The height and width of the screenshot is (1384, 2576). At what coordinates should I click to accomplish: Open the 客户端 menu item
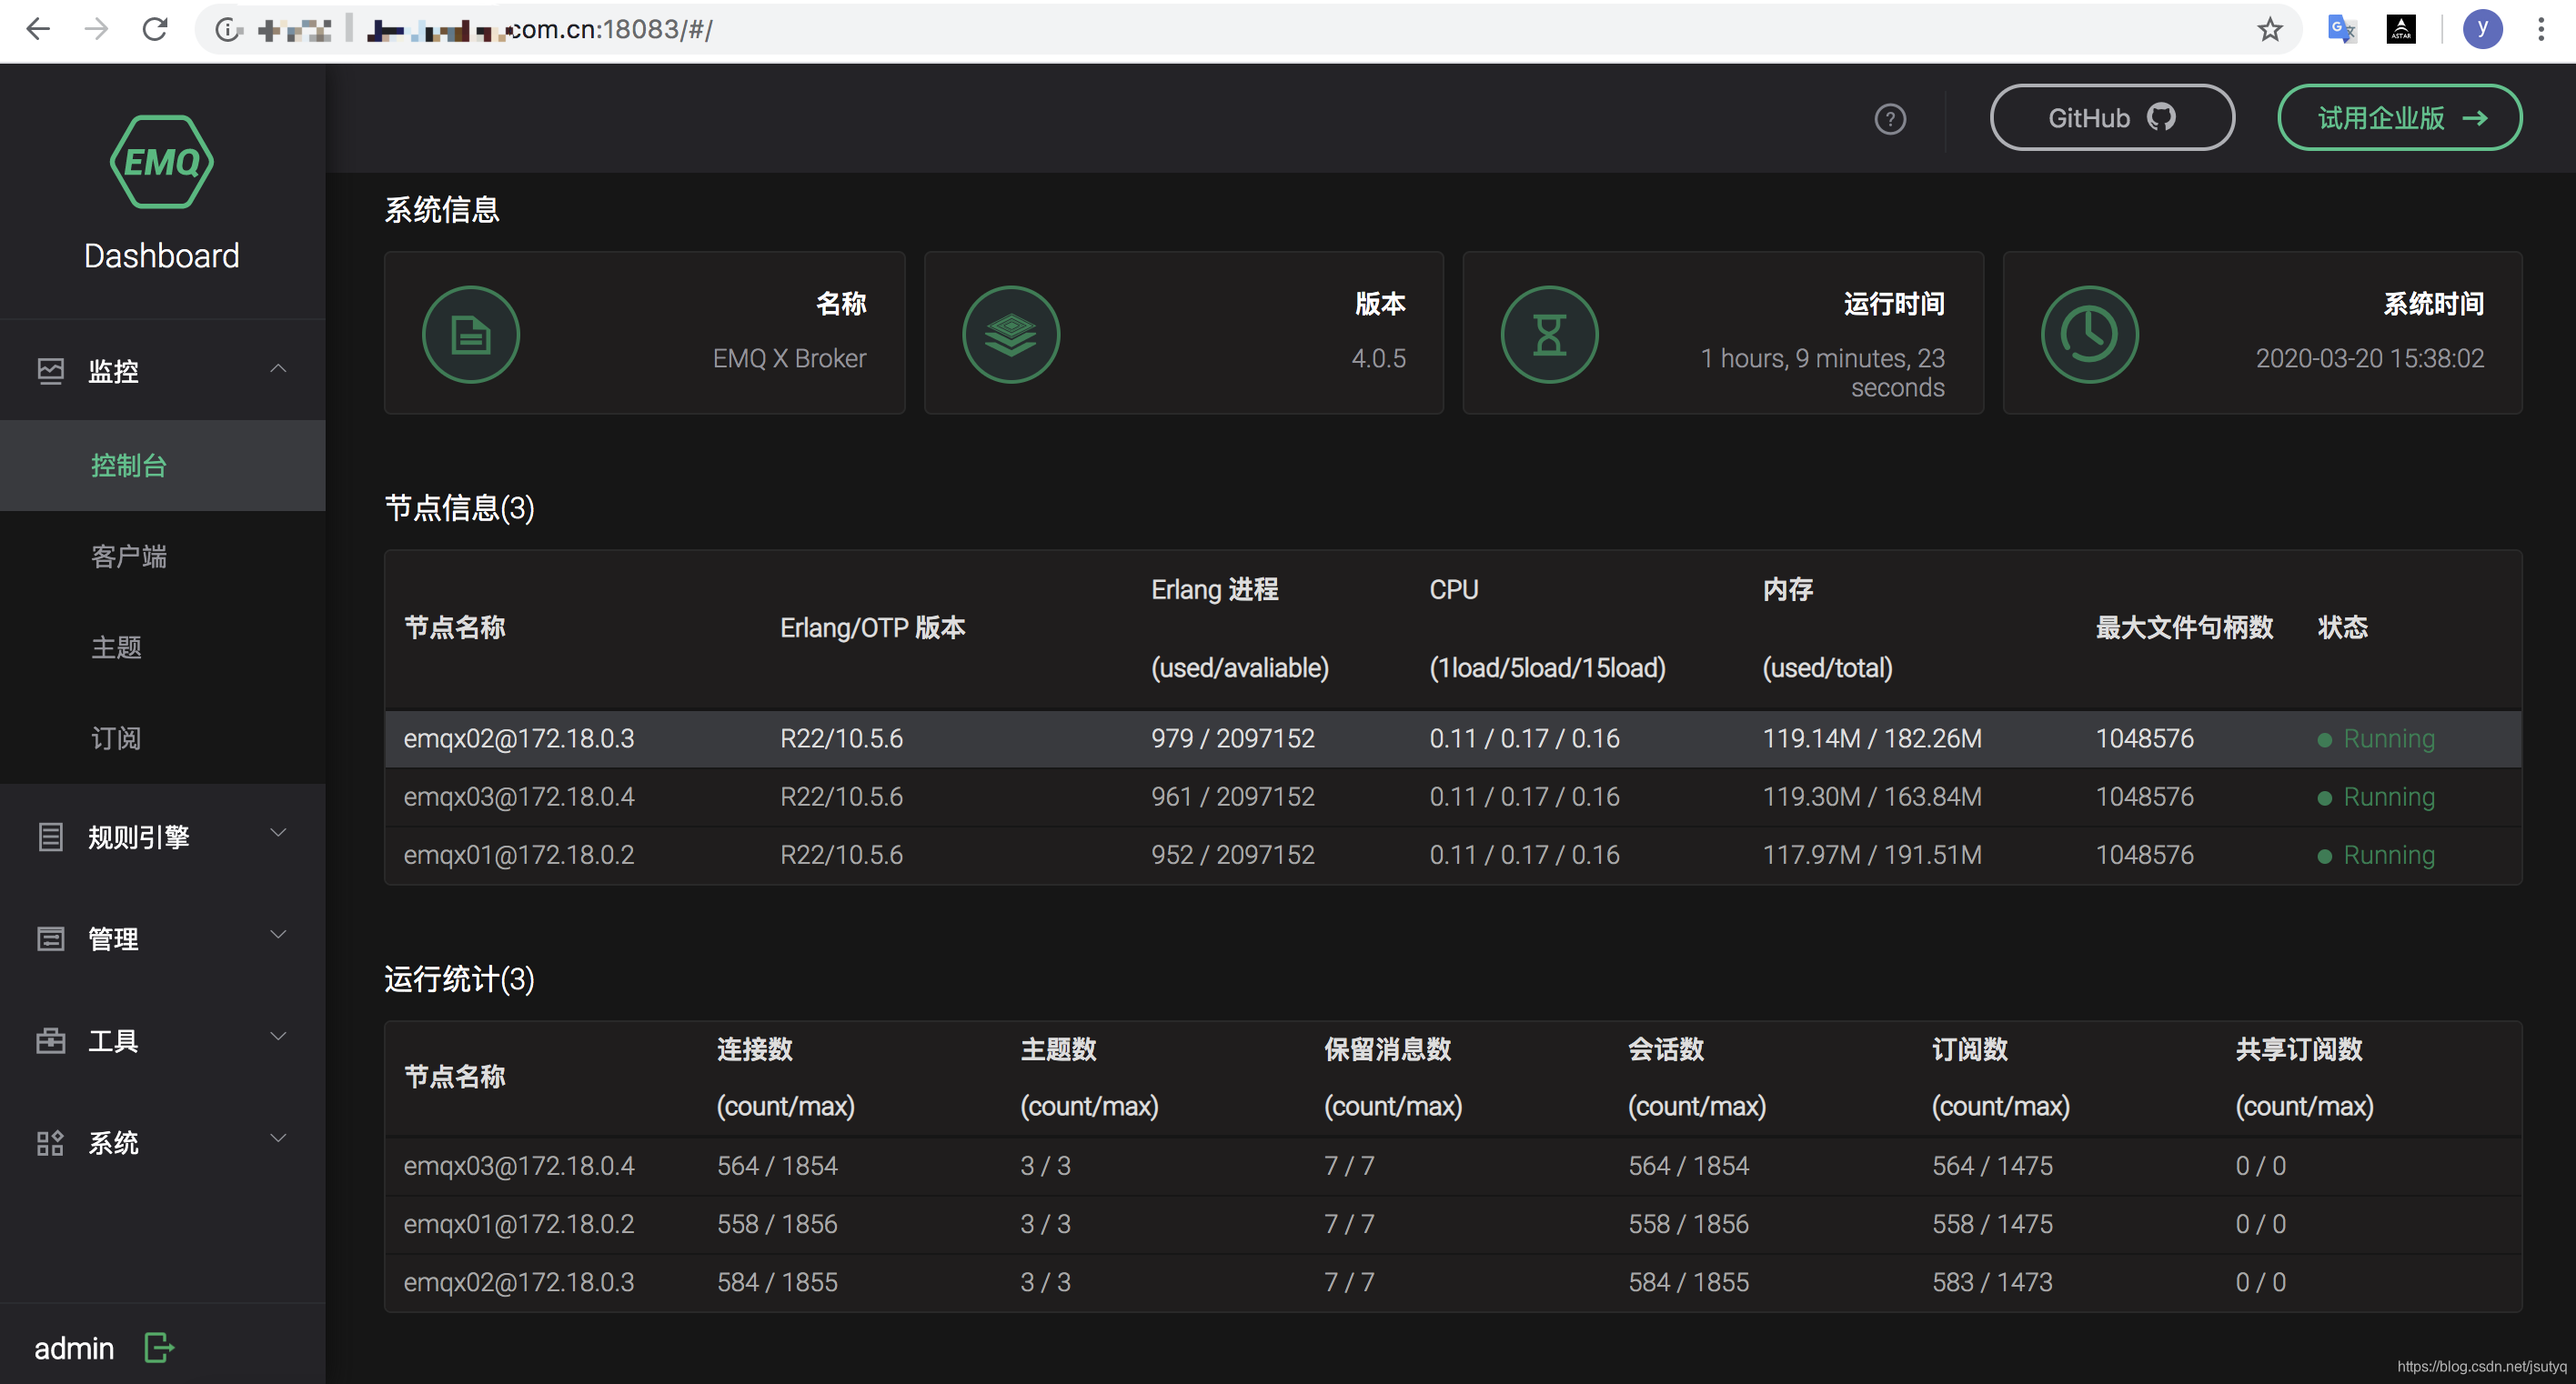pyautogui.click(x=129, y=556)
